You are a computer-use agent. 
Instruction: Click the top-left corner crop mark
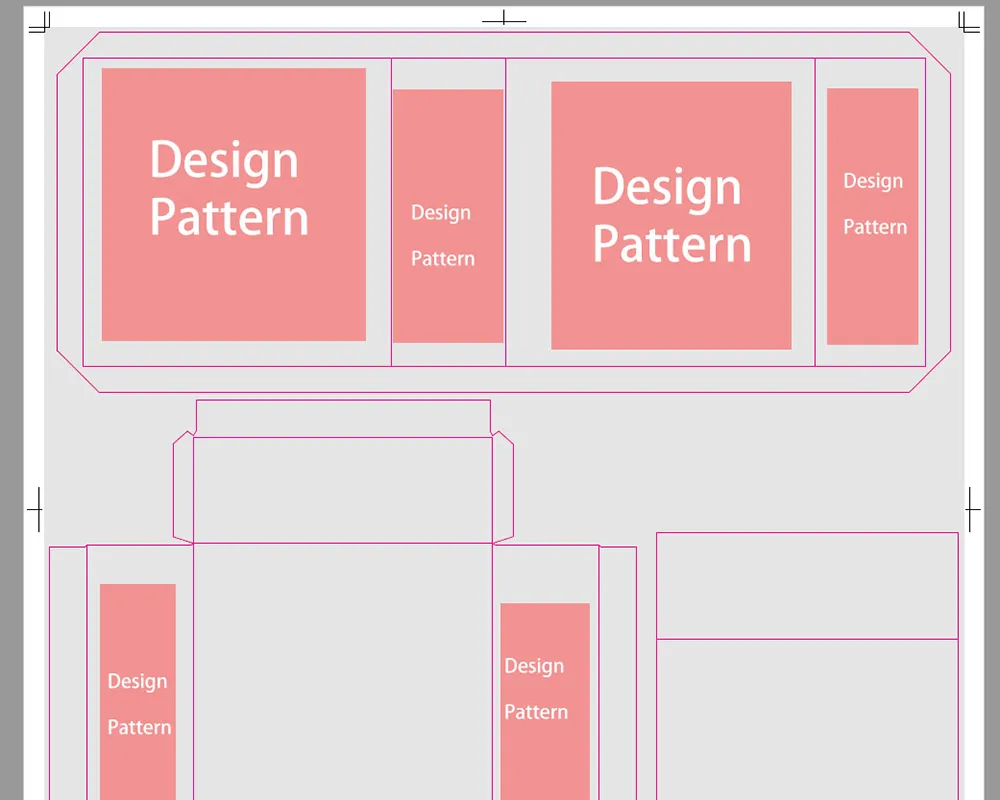[x=40, y=22]
